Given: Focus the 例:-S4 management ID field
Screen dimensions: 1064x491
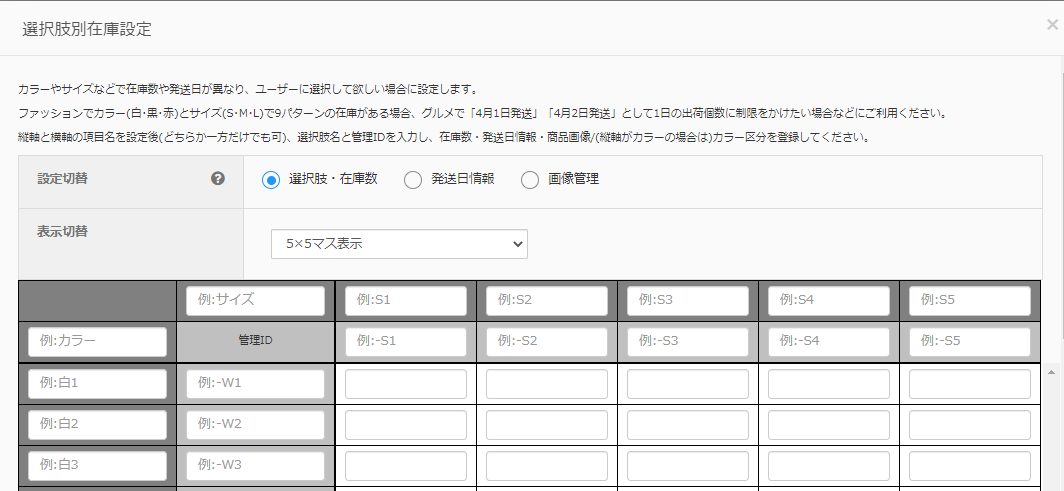Looking at the screenshot, I should coord(829,342).
